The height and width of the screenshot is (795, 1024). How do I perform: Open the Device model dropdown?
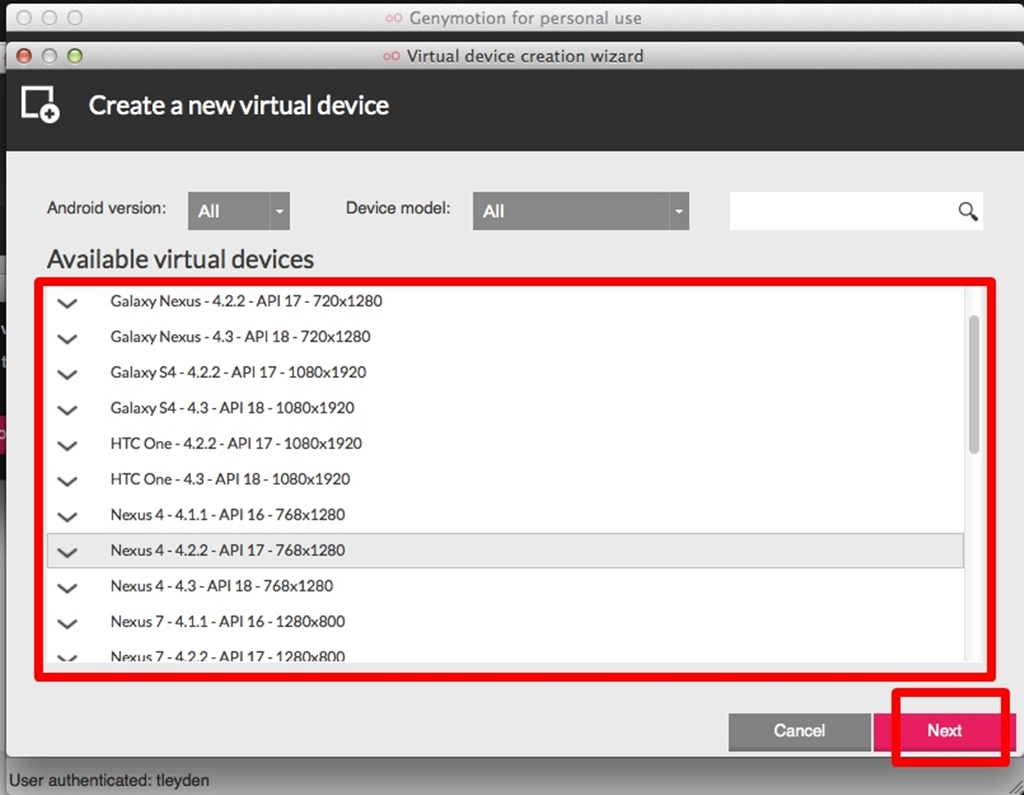point(581,211)
